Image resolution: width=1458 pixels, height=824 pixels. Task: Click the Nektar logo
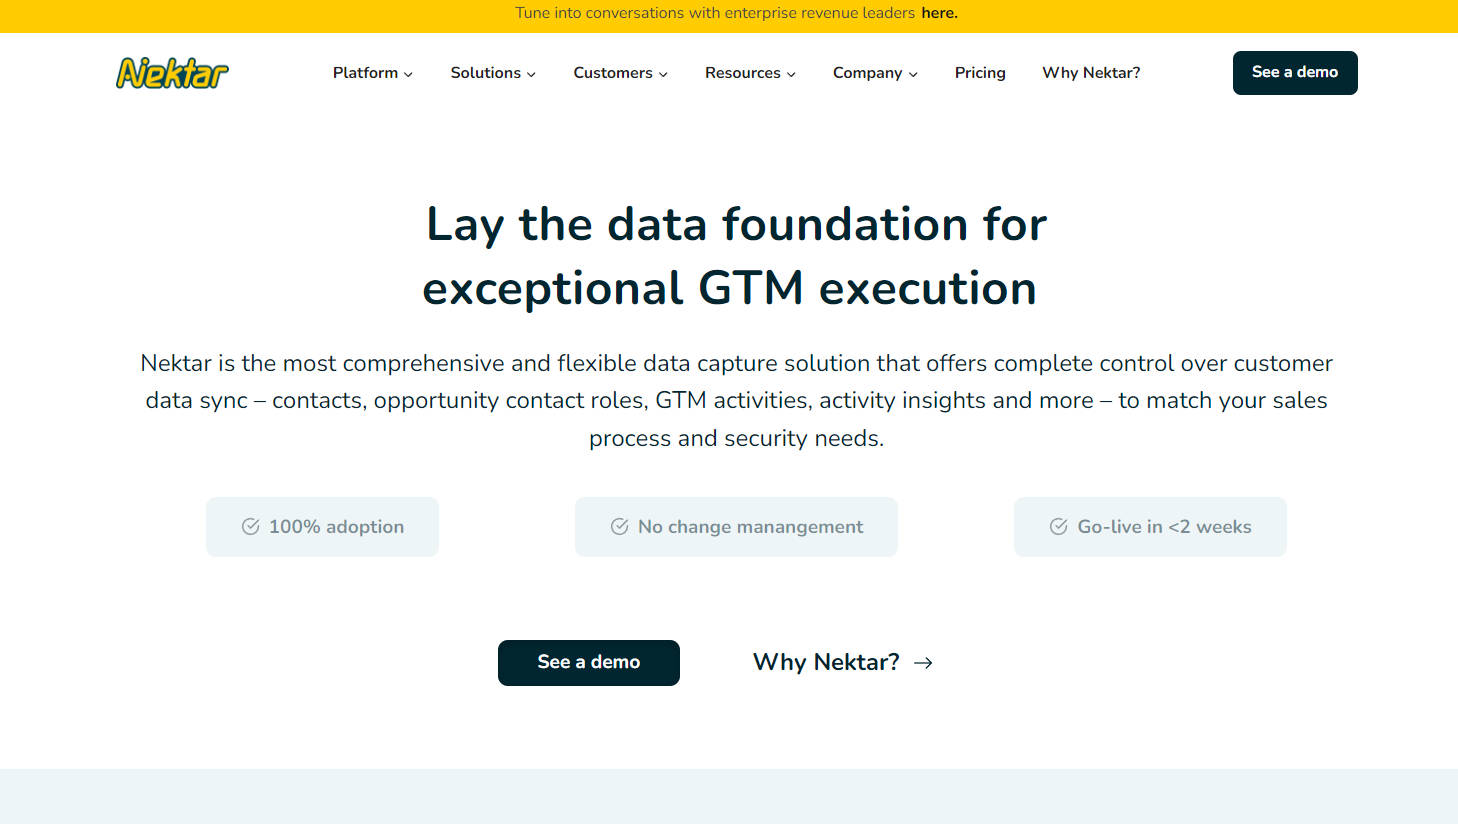point(172,73)
